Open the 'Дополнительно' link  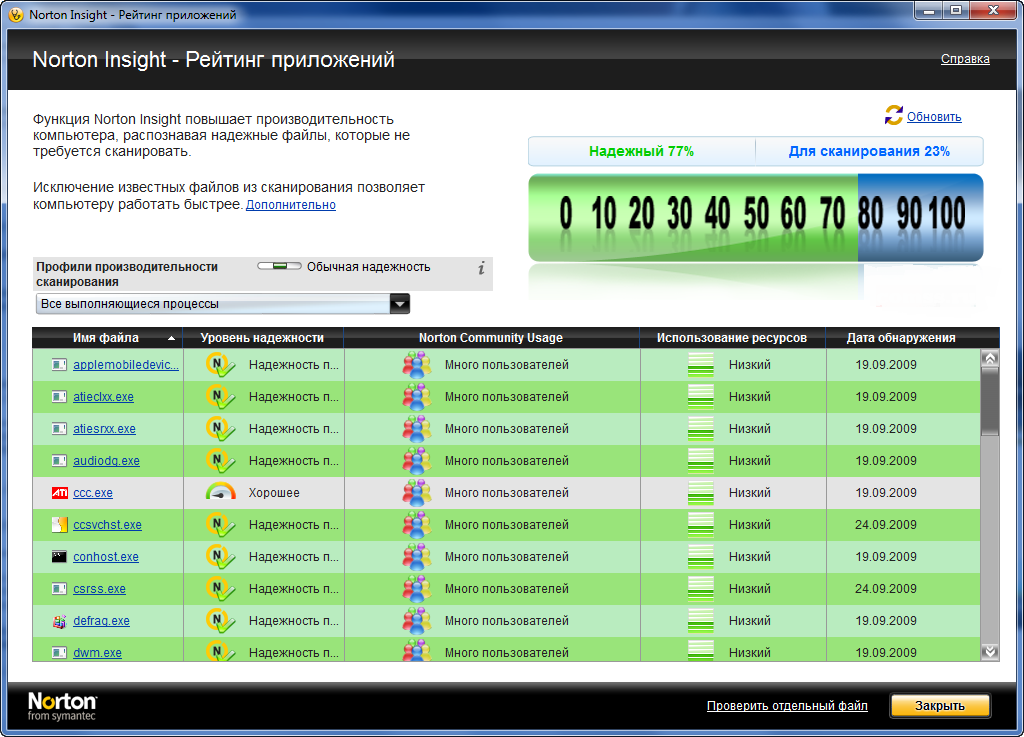(x=291, y=205)
